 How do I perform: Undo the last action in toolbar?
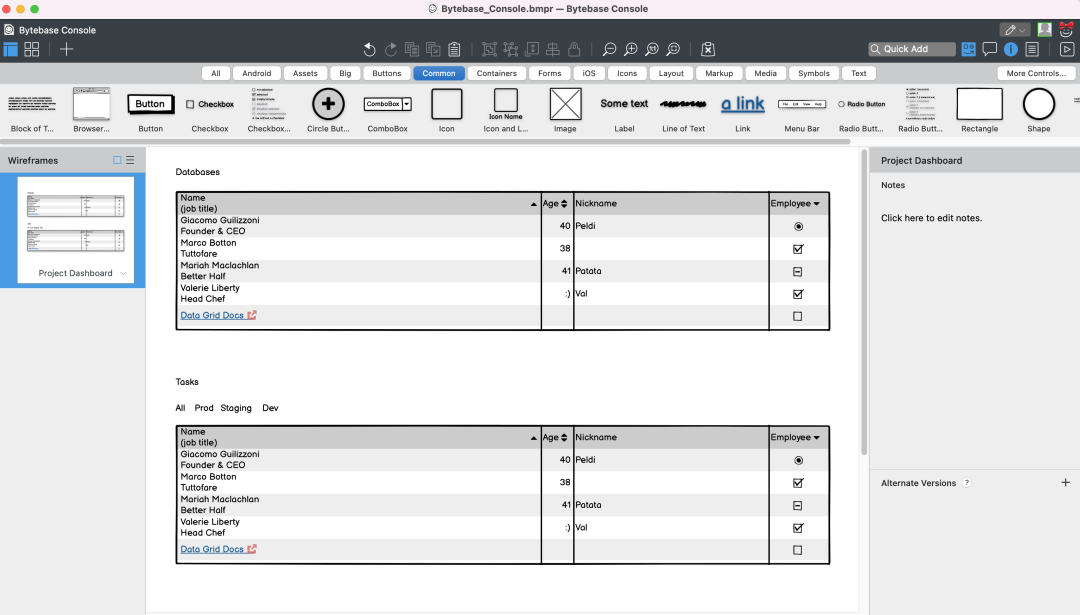[x=369, y=49]
